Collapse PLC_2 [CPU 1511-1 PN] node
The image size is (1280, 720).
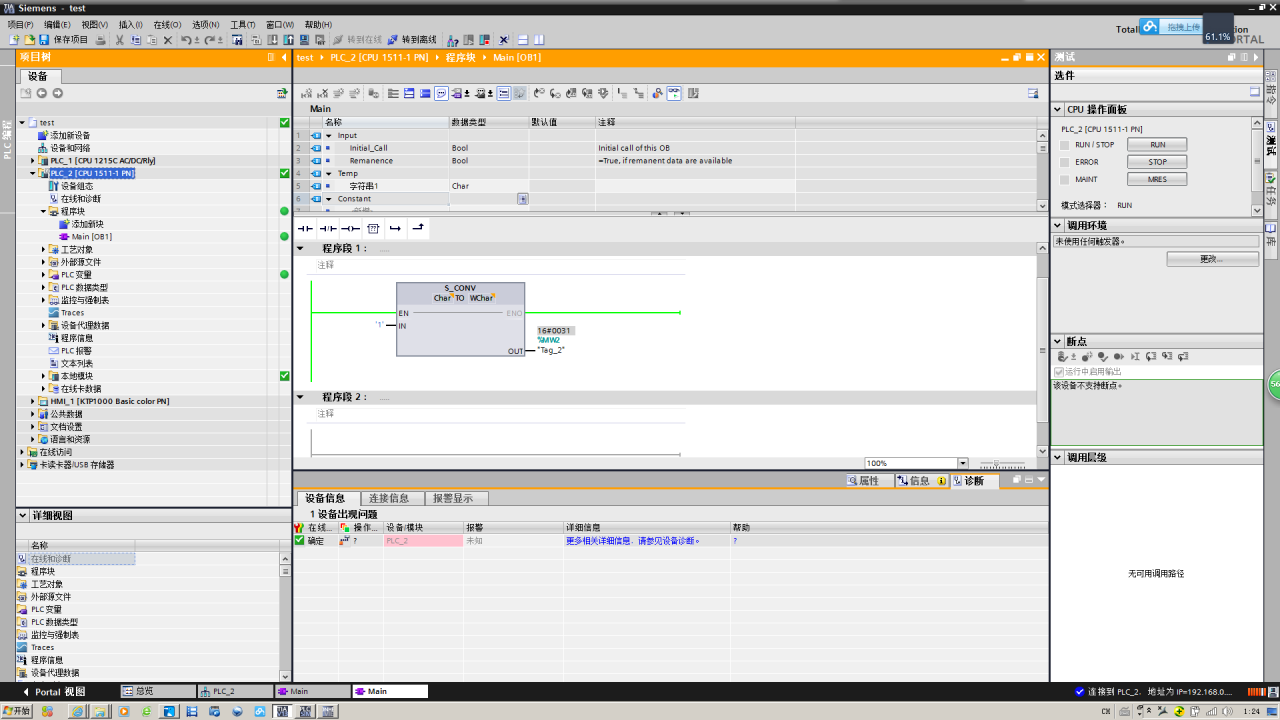tap(33, 173)
